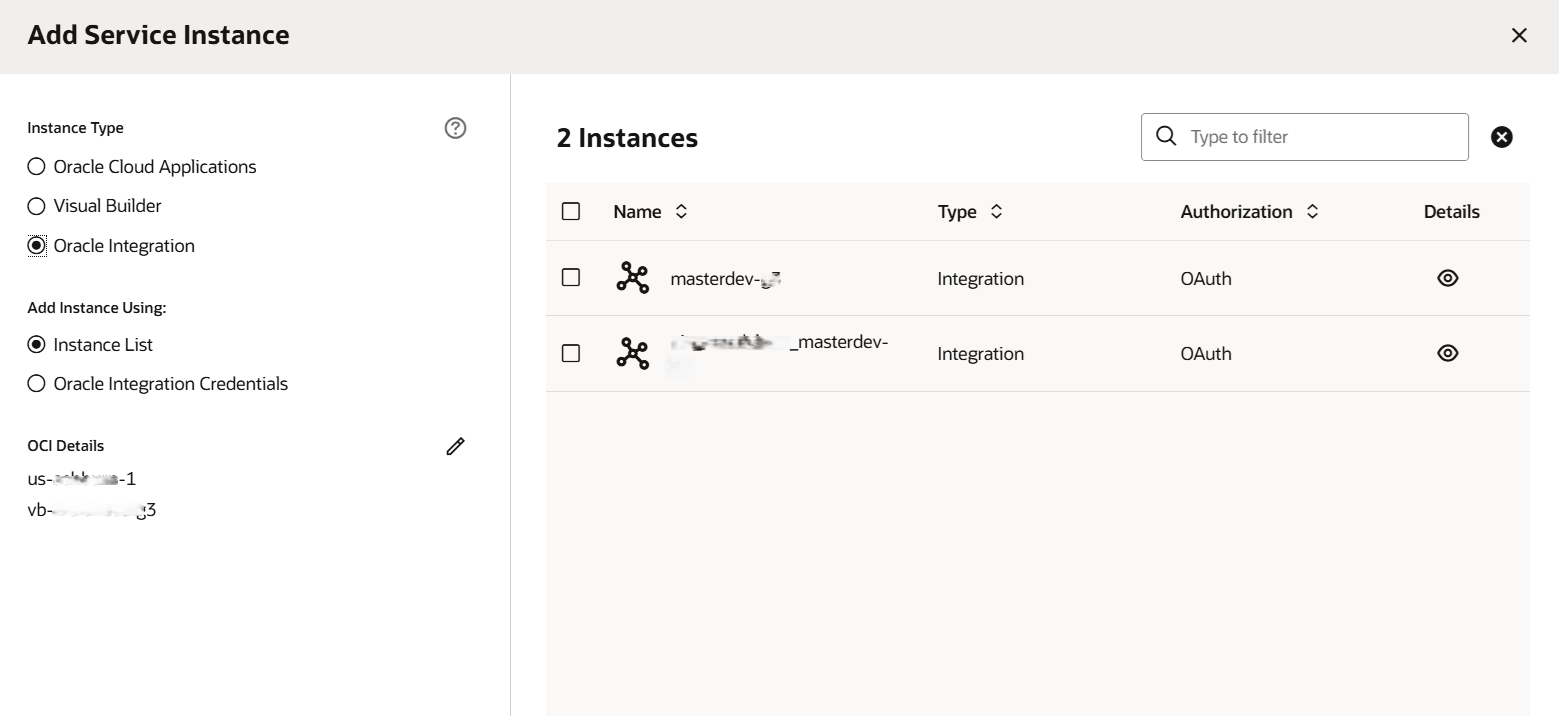Click integration icon of first masterdev row
The height and width of the screenshot is (716, 1559).
click(x=632, y=278)
